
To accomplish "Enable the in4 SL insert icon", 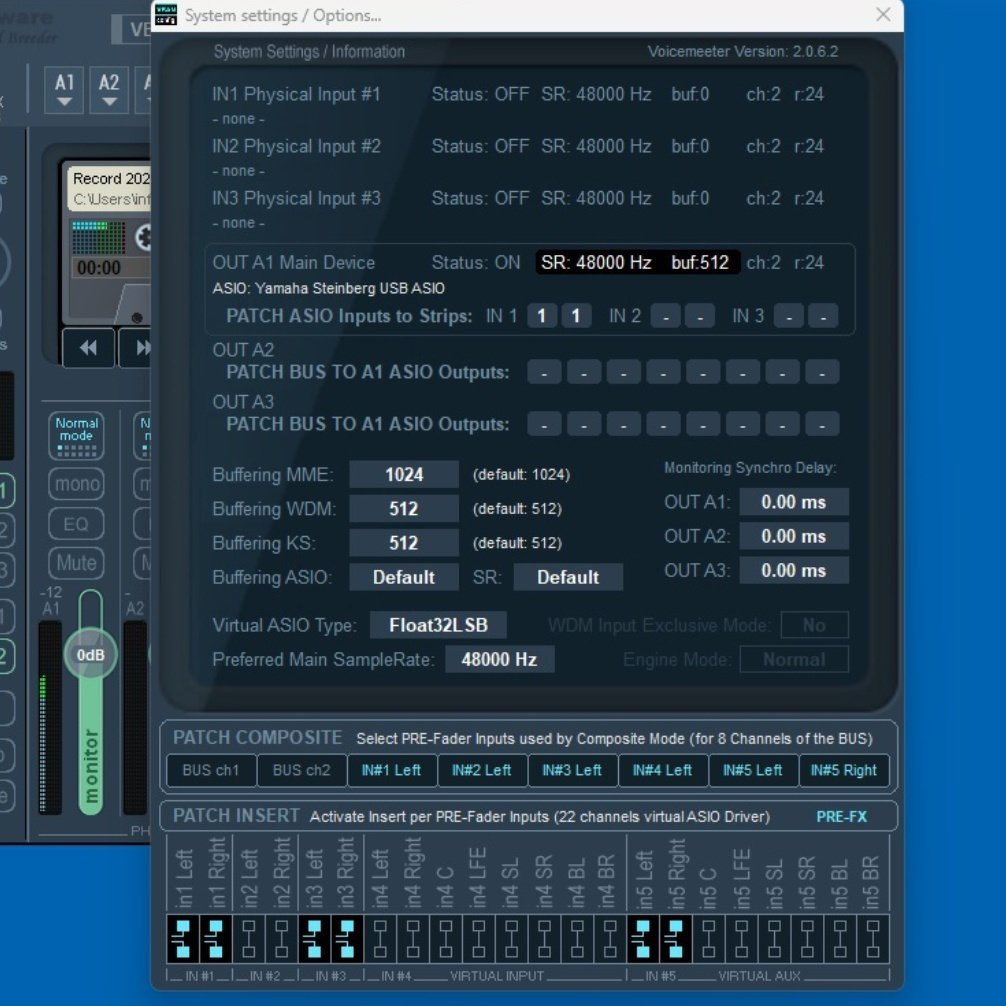I will (x=511, y=939).
